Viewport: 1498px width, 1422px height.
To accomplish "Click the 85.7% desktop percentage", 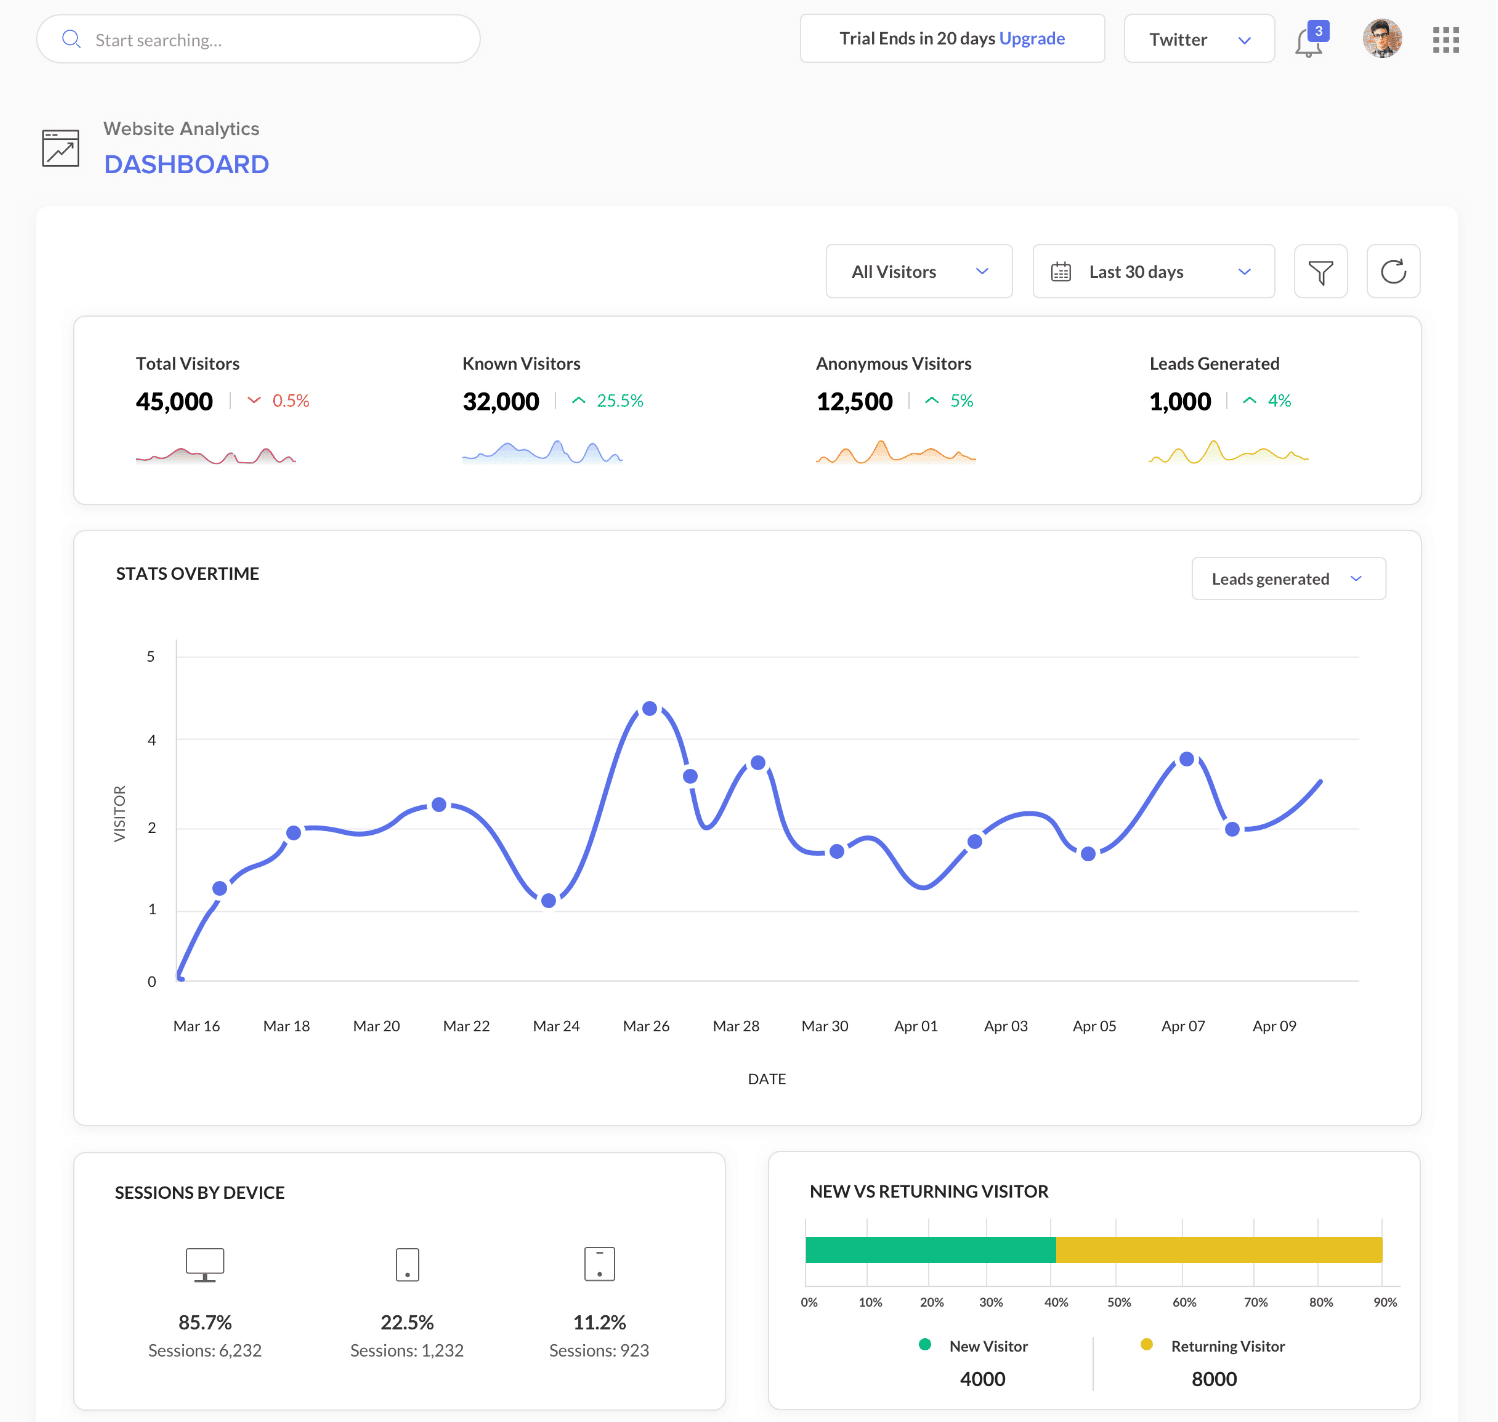I will [x=205, y=1323].
